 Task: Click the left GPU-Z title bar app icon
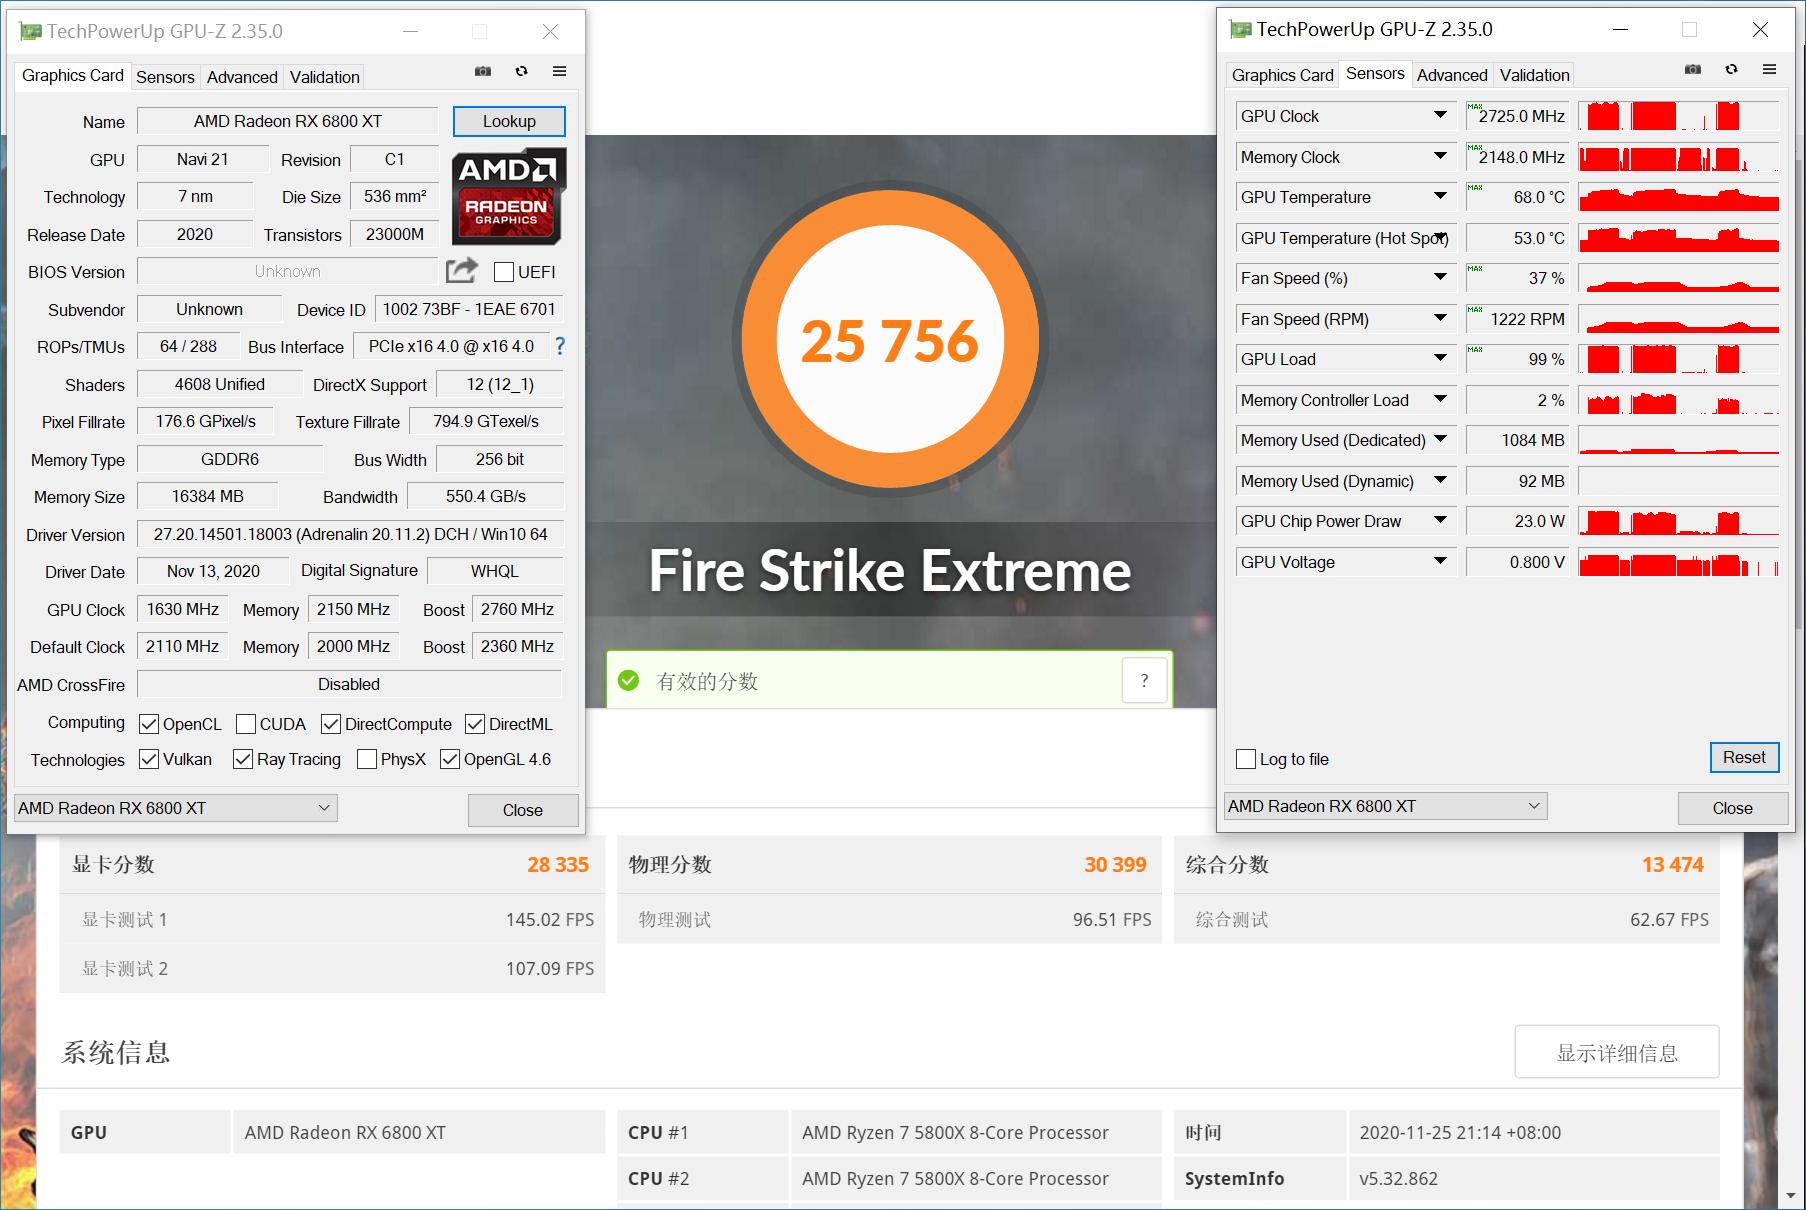point(30,31)
